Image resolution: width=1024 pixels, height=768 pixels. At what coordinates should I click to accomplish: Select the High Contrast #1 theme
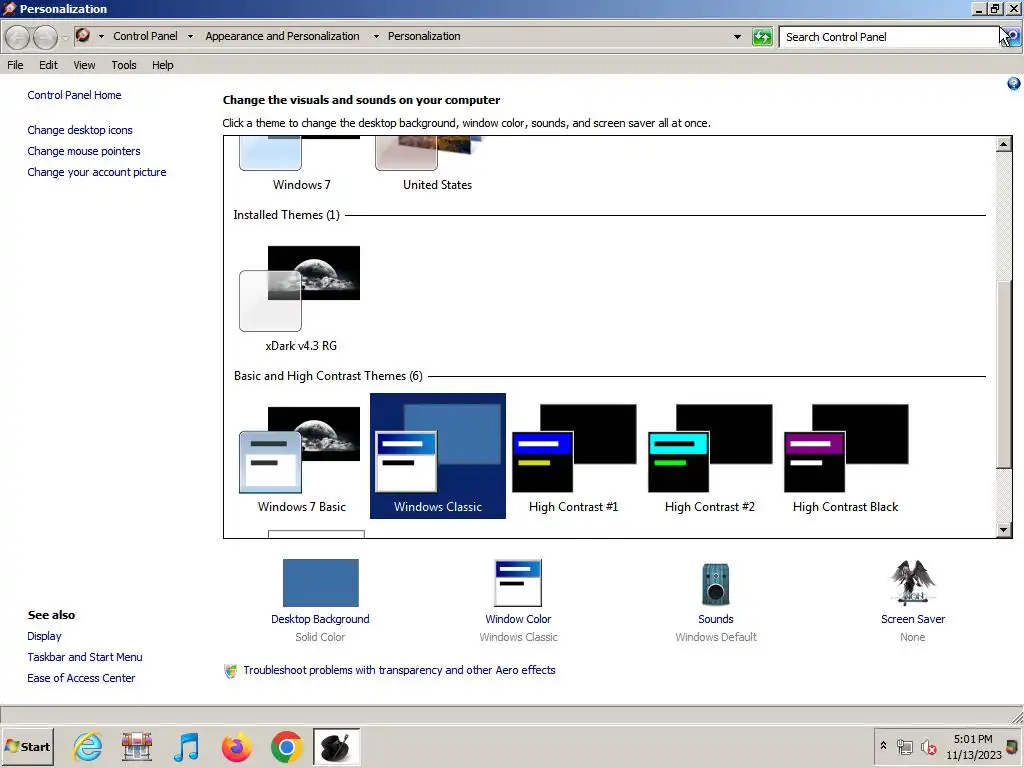pos(573,456)
